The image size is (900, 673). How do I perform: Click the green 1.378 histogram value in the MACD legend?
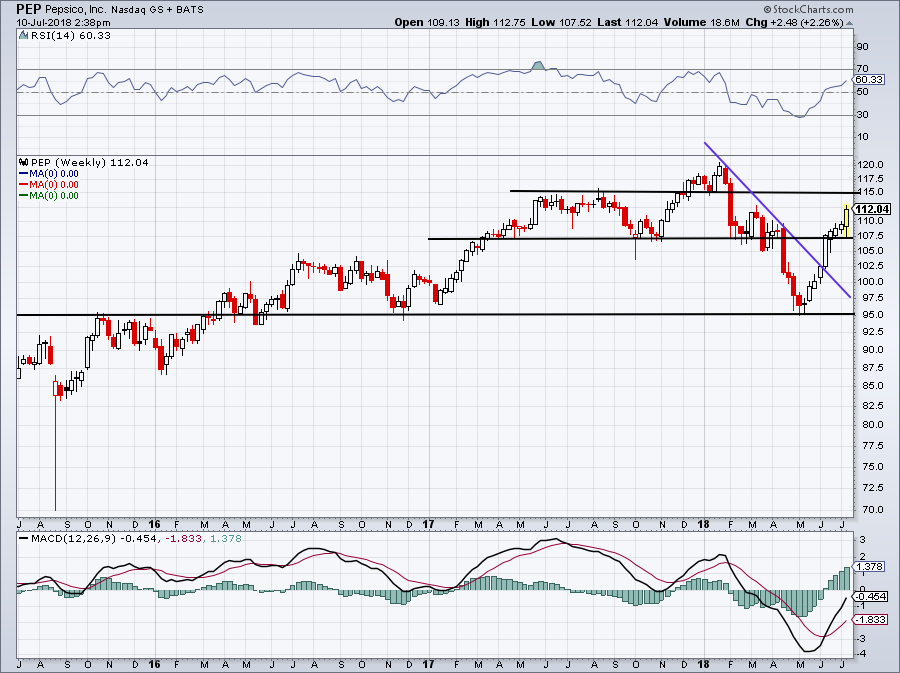point(226,539)
